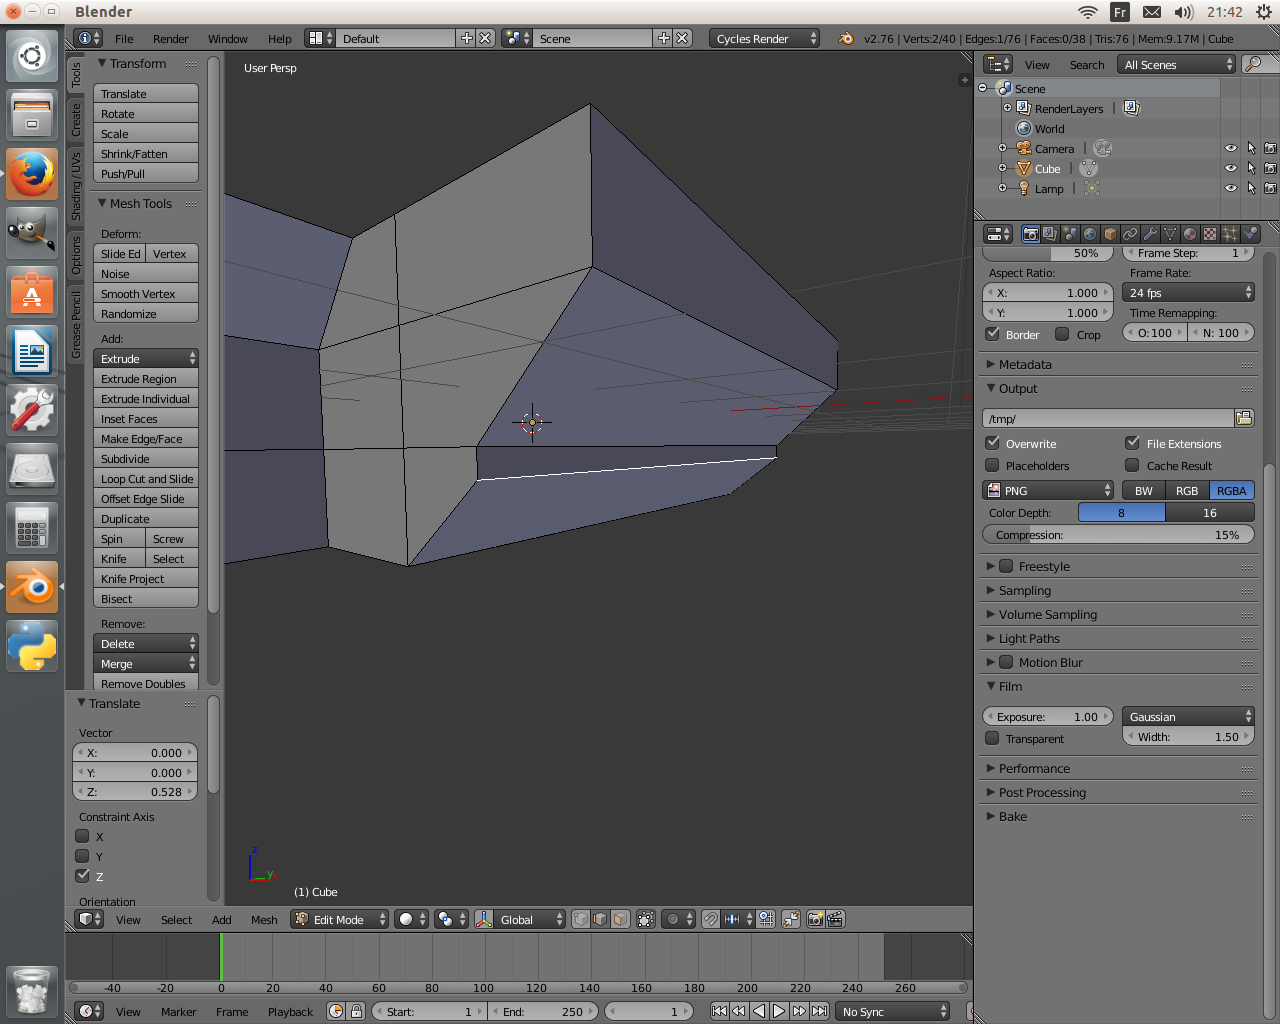Select vertex select mode icon

tap(581, 919)
